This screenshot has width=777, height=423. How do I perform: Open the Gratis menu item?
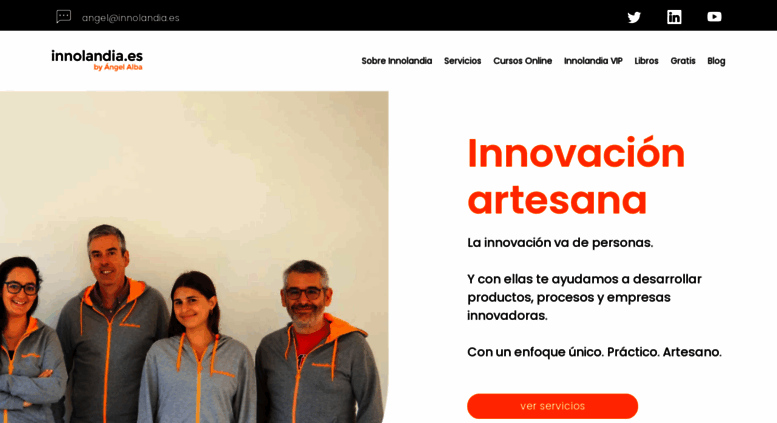(x=683, y=61)
